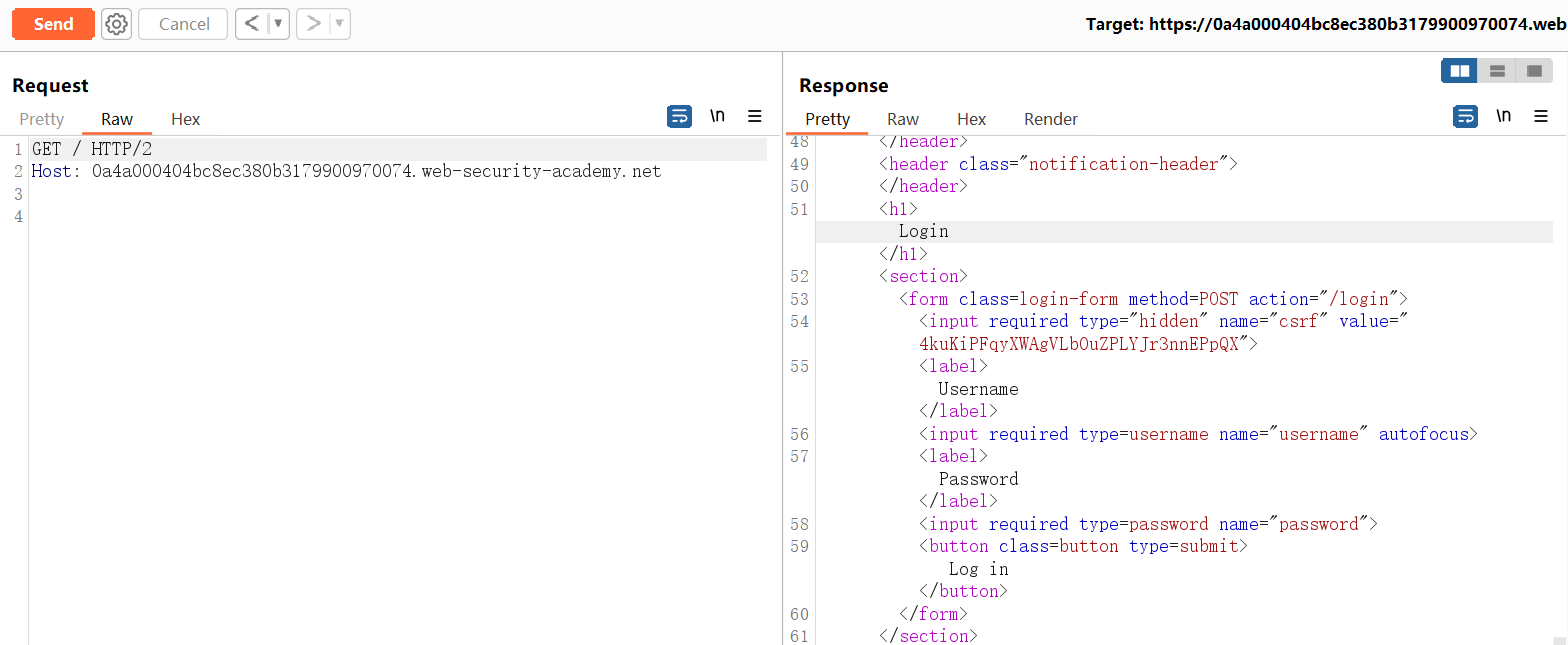Image resolution: width=1568 pixels, height=645 pixels.
Task: Switch to combined tabbed layout view
Action: (1533, 71)
